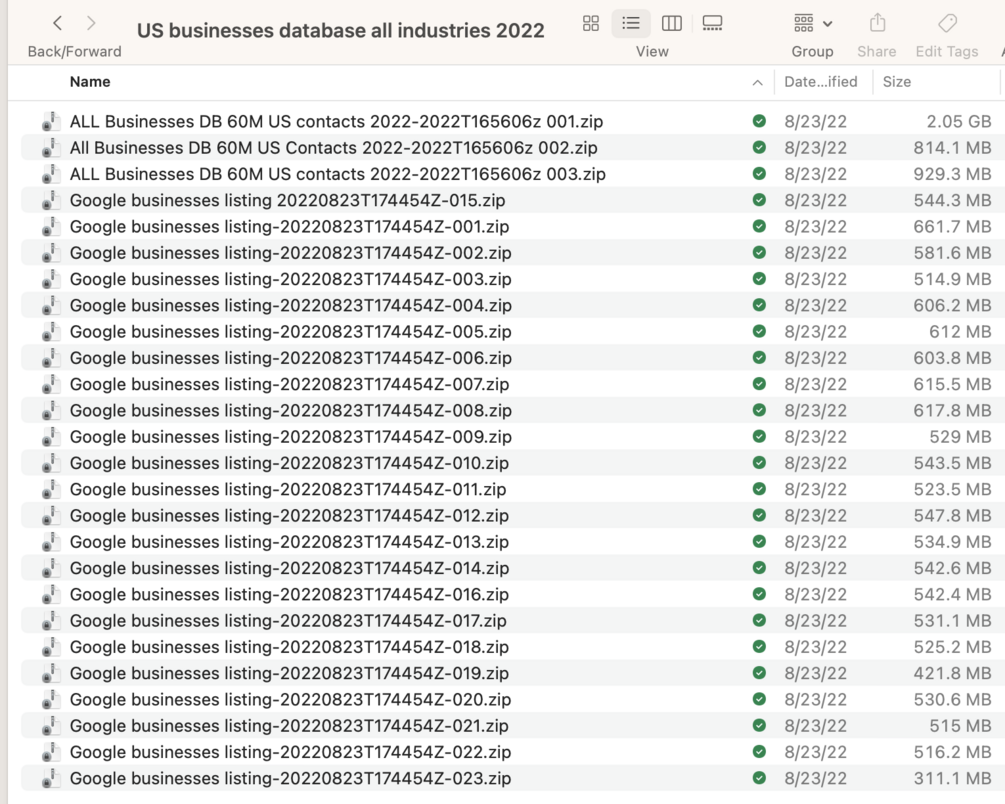Image resolution: width=1005 pixels, height=804 pixels.
Task: Select All Businesses DB 002.zip file
Action: pos(333,148)
